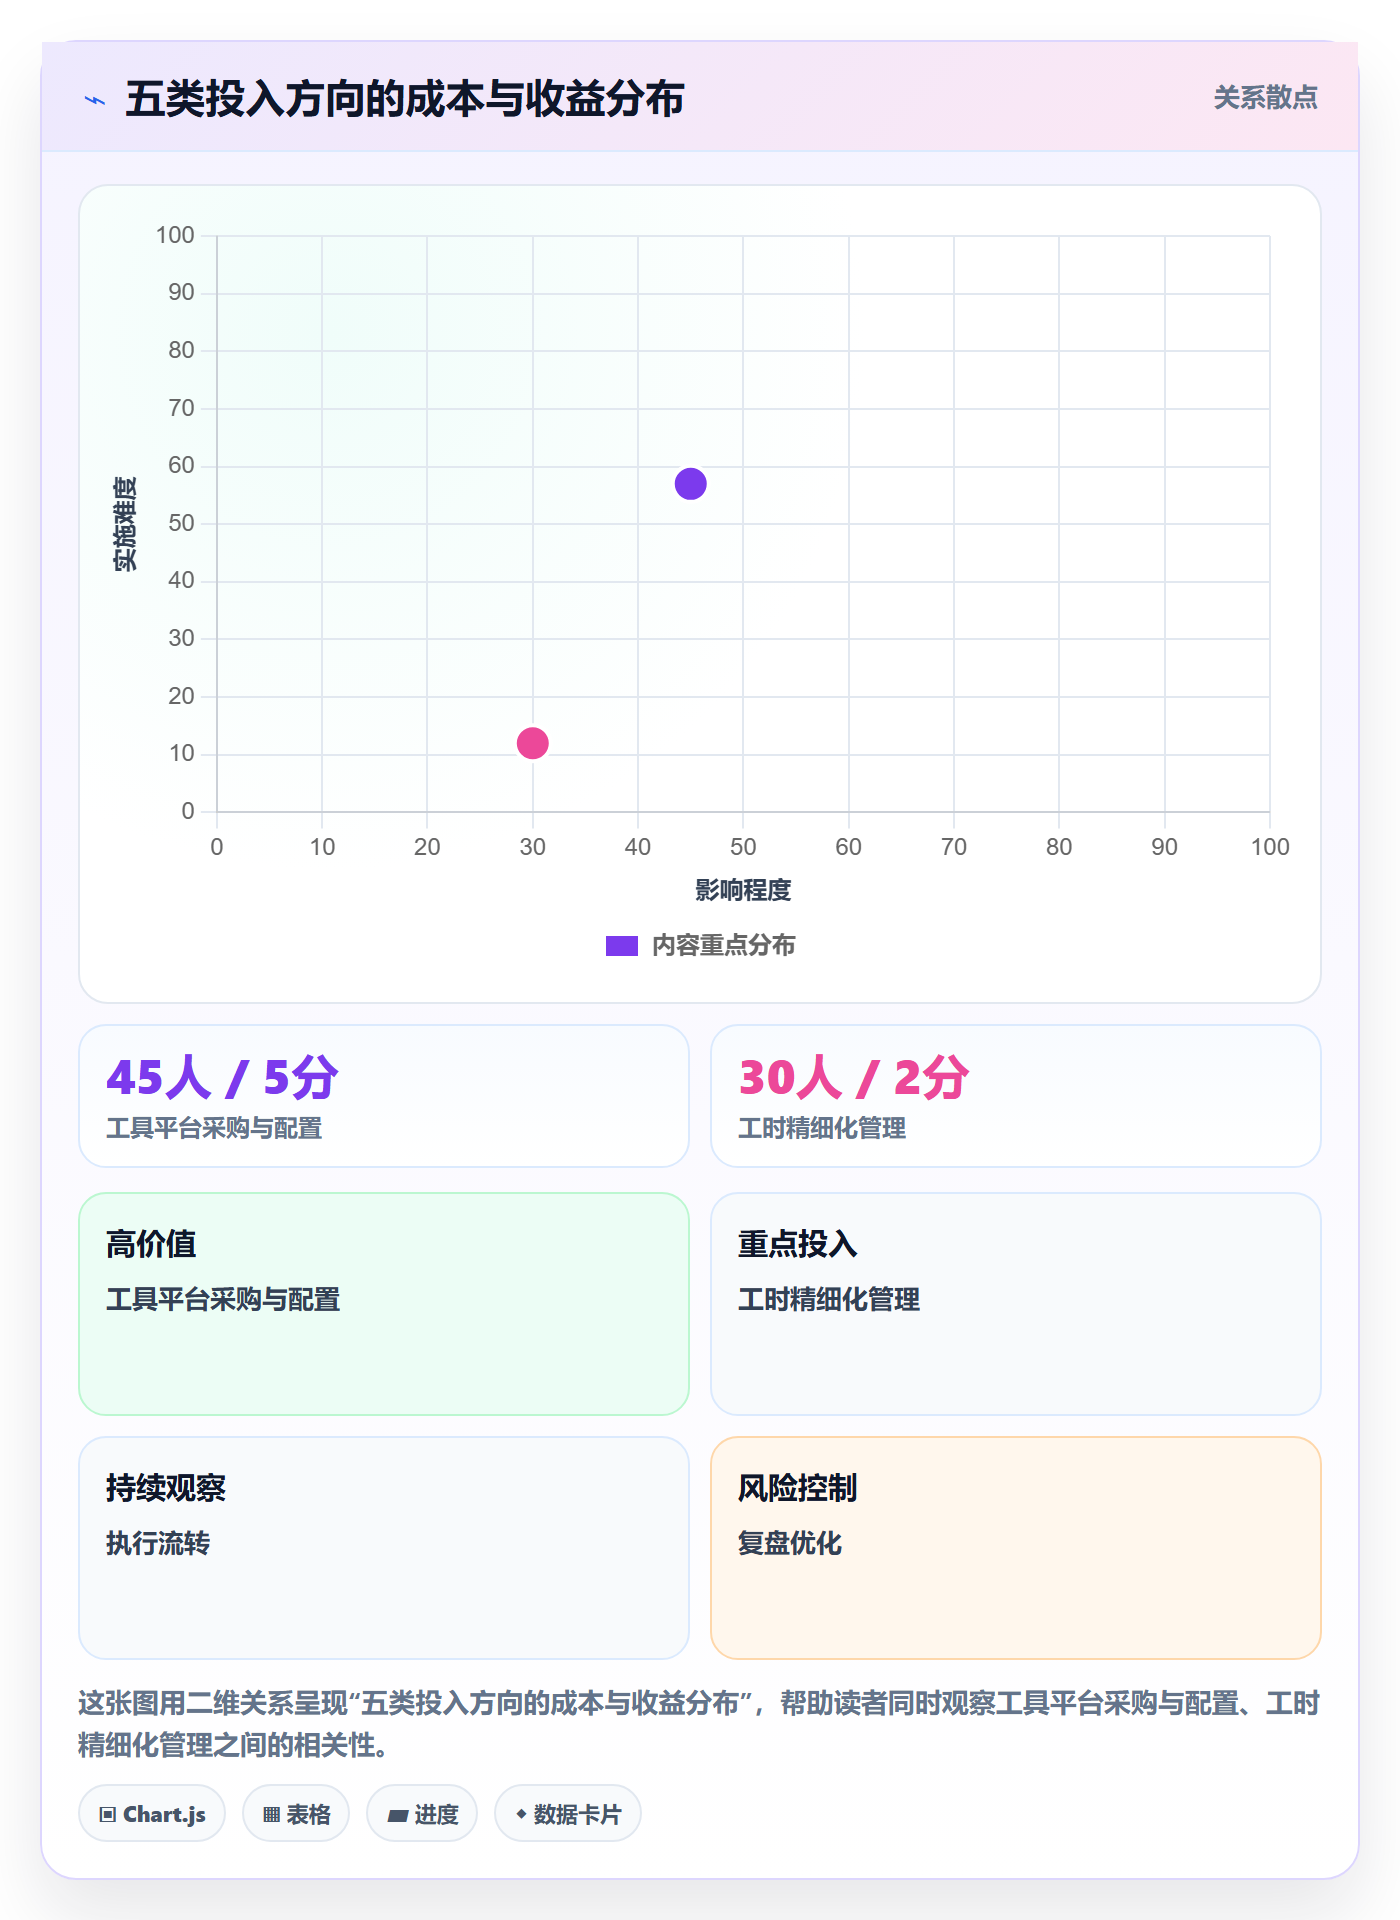Image resolution: width=1400 pixels, height=1920 pixels.
Task: Click the grid icon on 表格 chip
Action: [x=272, y=1815]
